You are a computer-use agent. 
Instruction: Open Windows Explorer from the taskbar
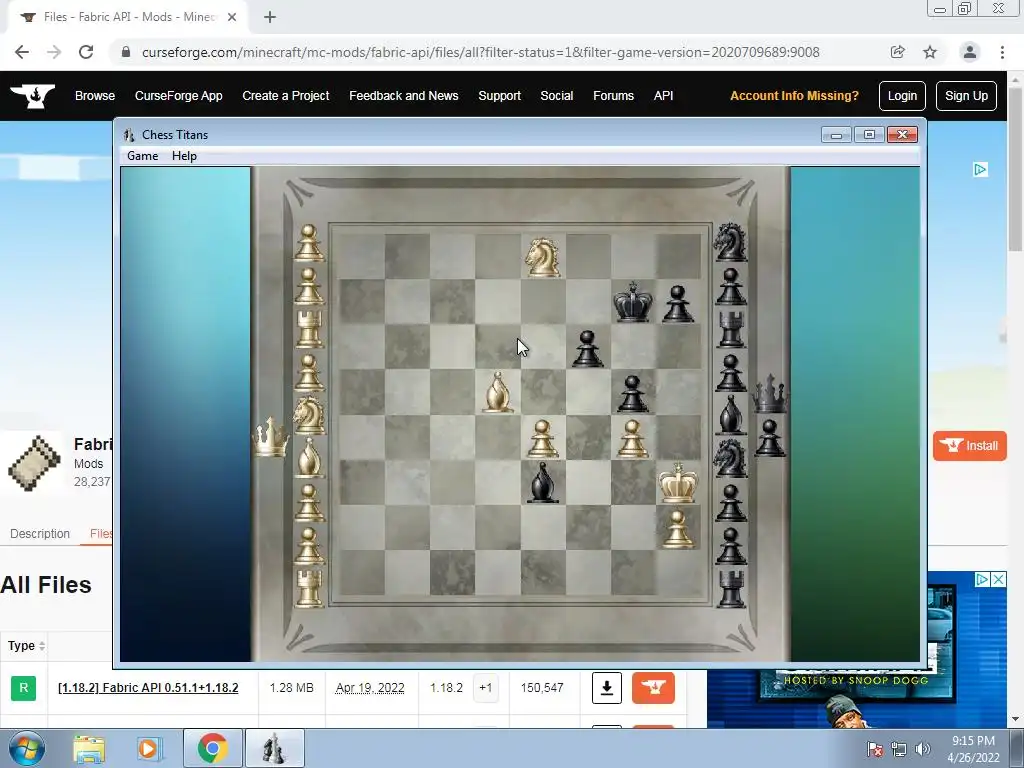[x=89, y=748]
